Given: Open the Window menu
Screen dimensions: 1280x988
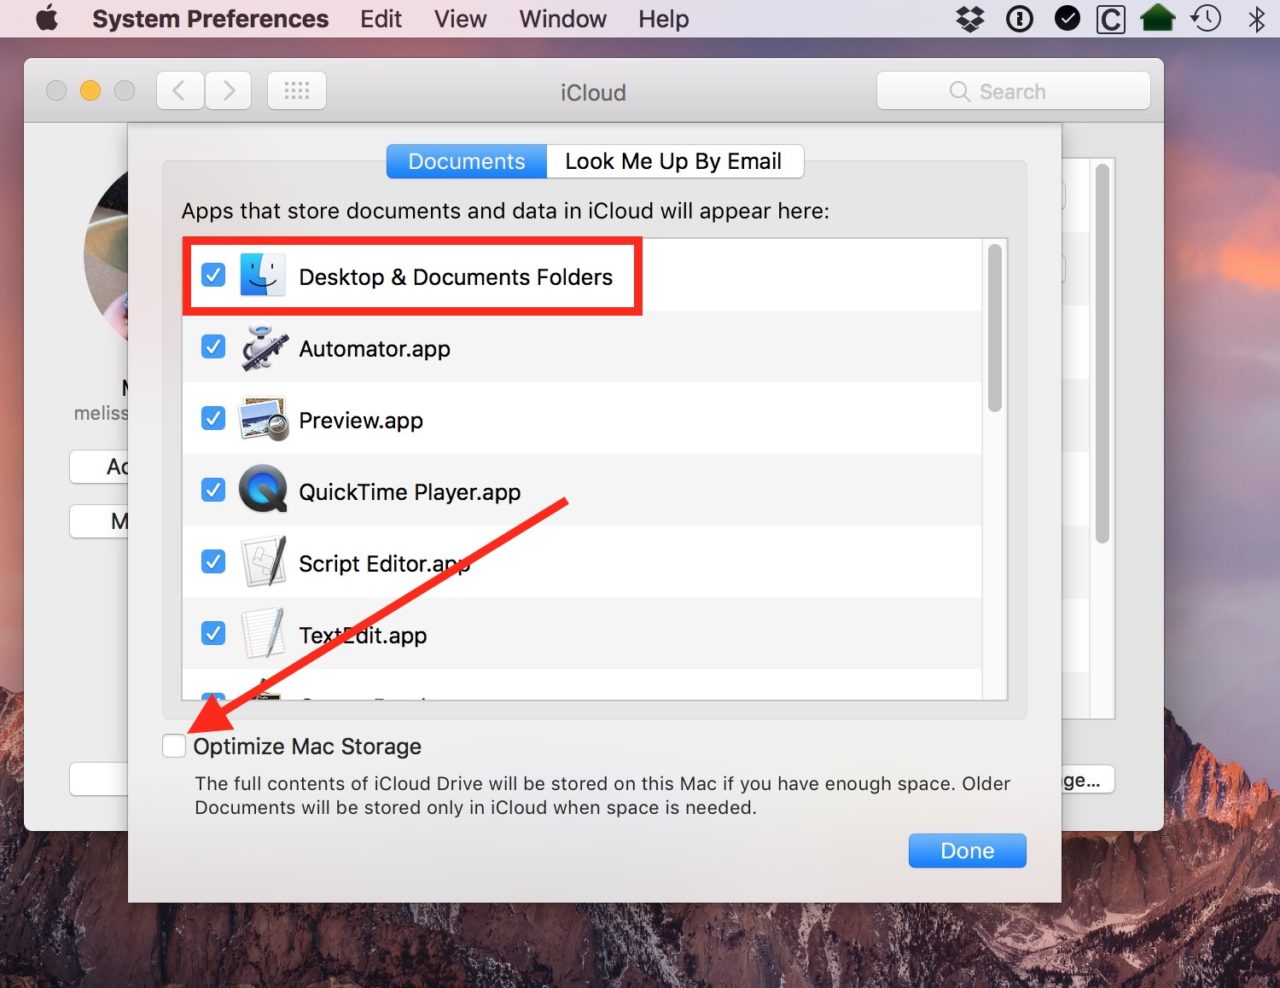Looking at the screenshot, I should [x=563, y=19].
